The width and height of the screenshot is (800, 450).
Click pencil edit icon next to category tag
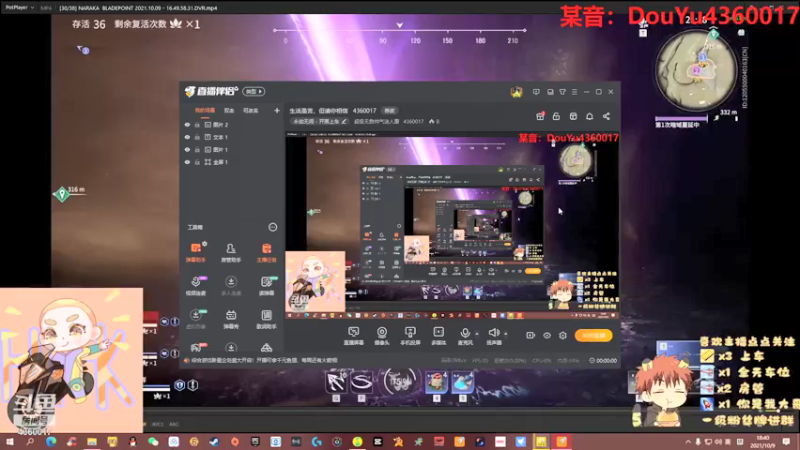pyautogui.click(x=344, y=121)
